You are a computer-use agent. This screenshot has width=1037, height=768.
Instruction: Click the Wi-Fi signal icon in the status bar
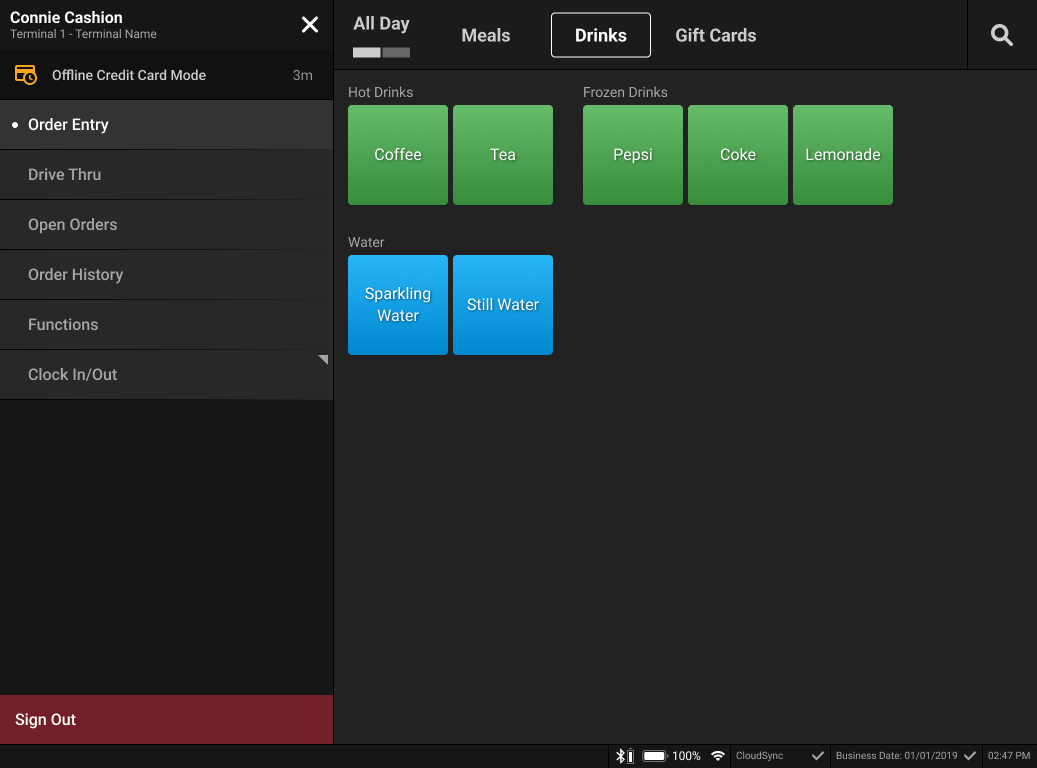(718, 756)
